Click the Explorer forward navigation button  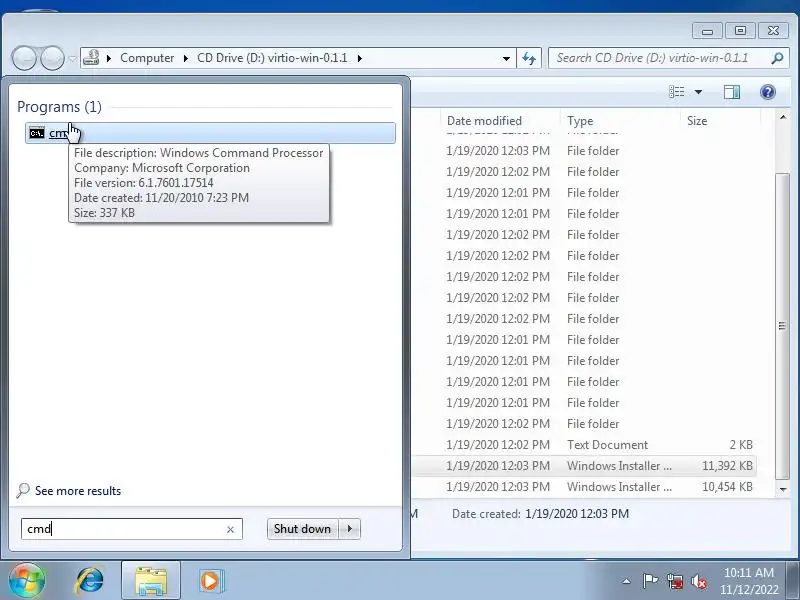pyautogui.click(x=52, y=58)
